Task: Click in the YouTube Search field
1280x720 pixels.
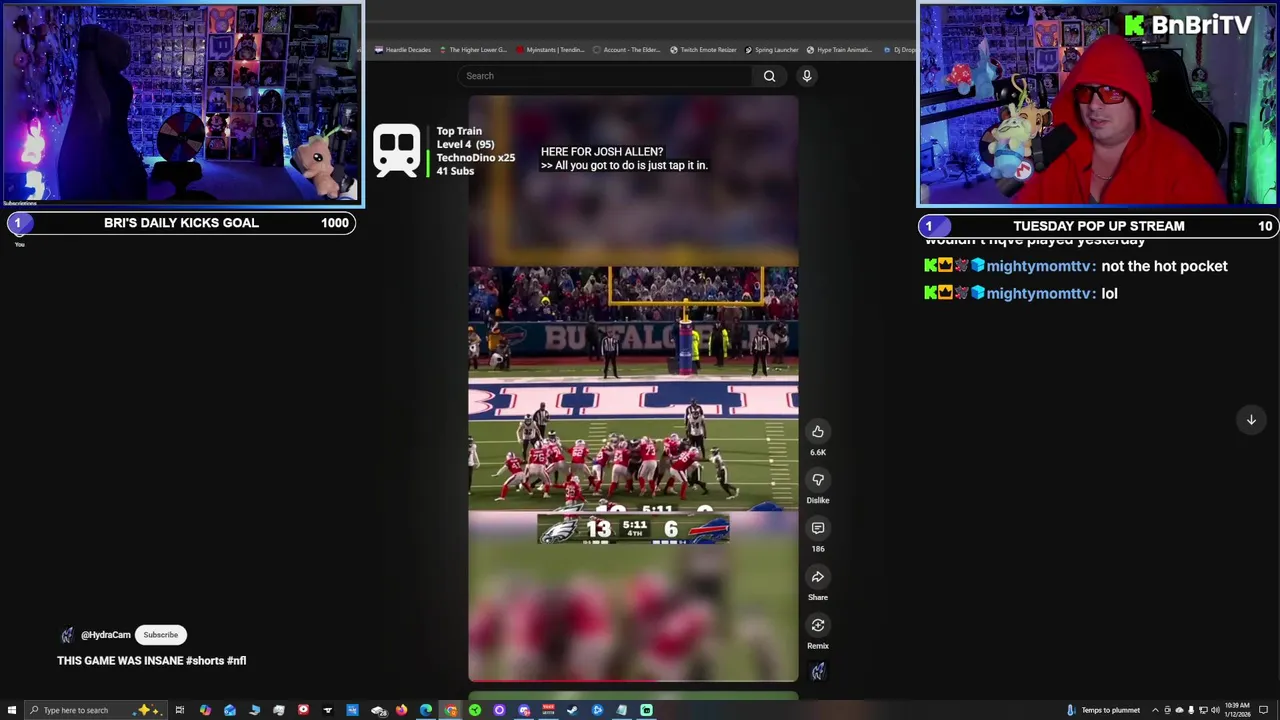Action: (x=605, y=76)
